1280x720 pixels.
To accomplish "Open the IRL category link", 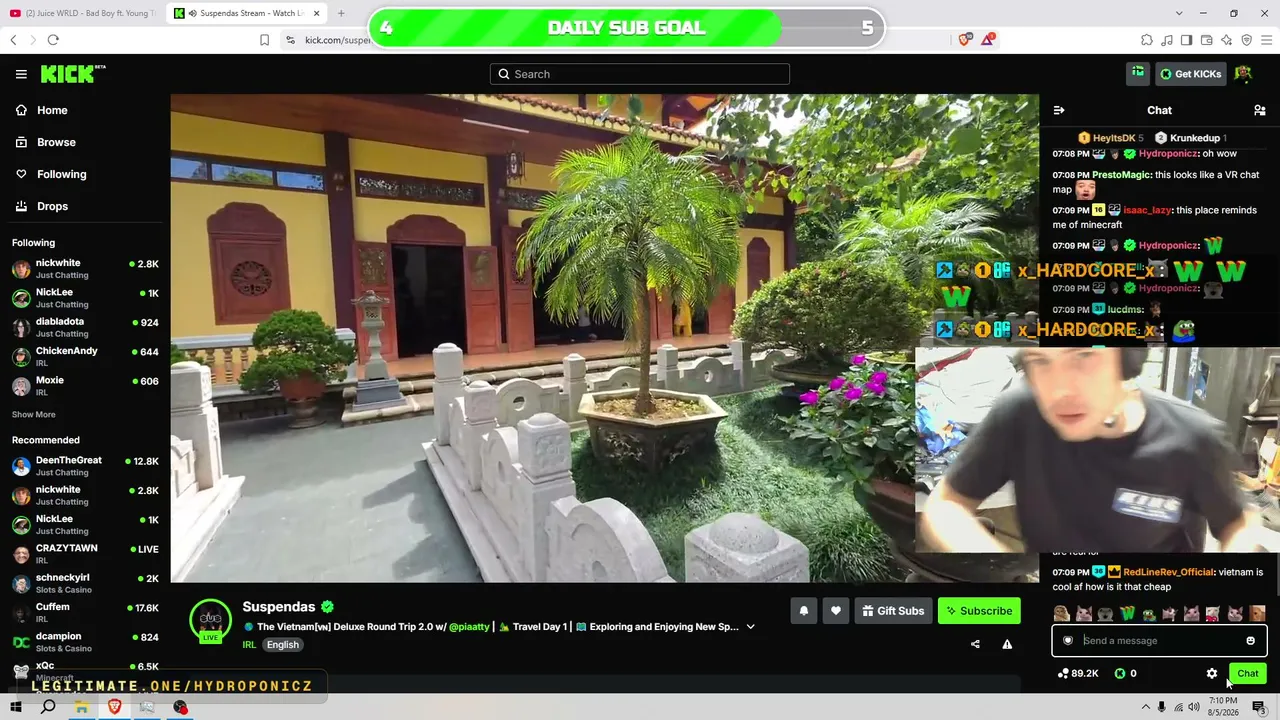I will click(x=249, y=645).
